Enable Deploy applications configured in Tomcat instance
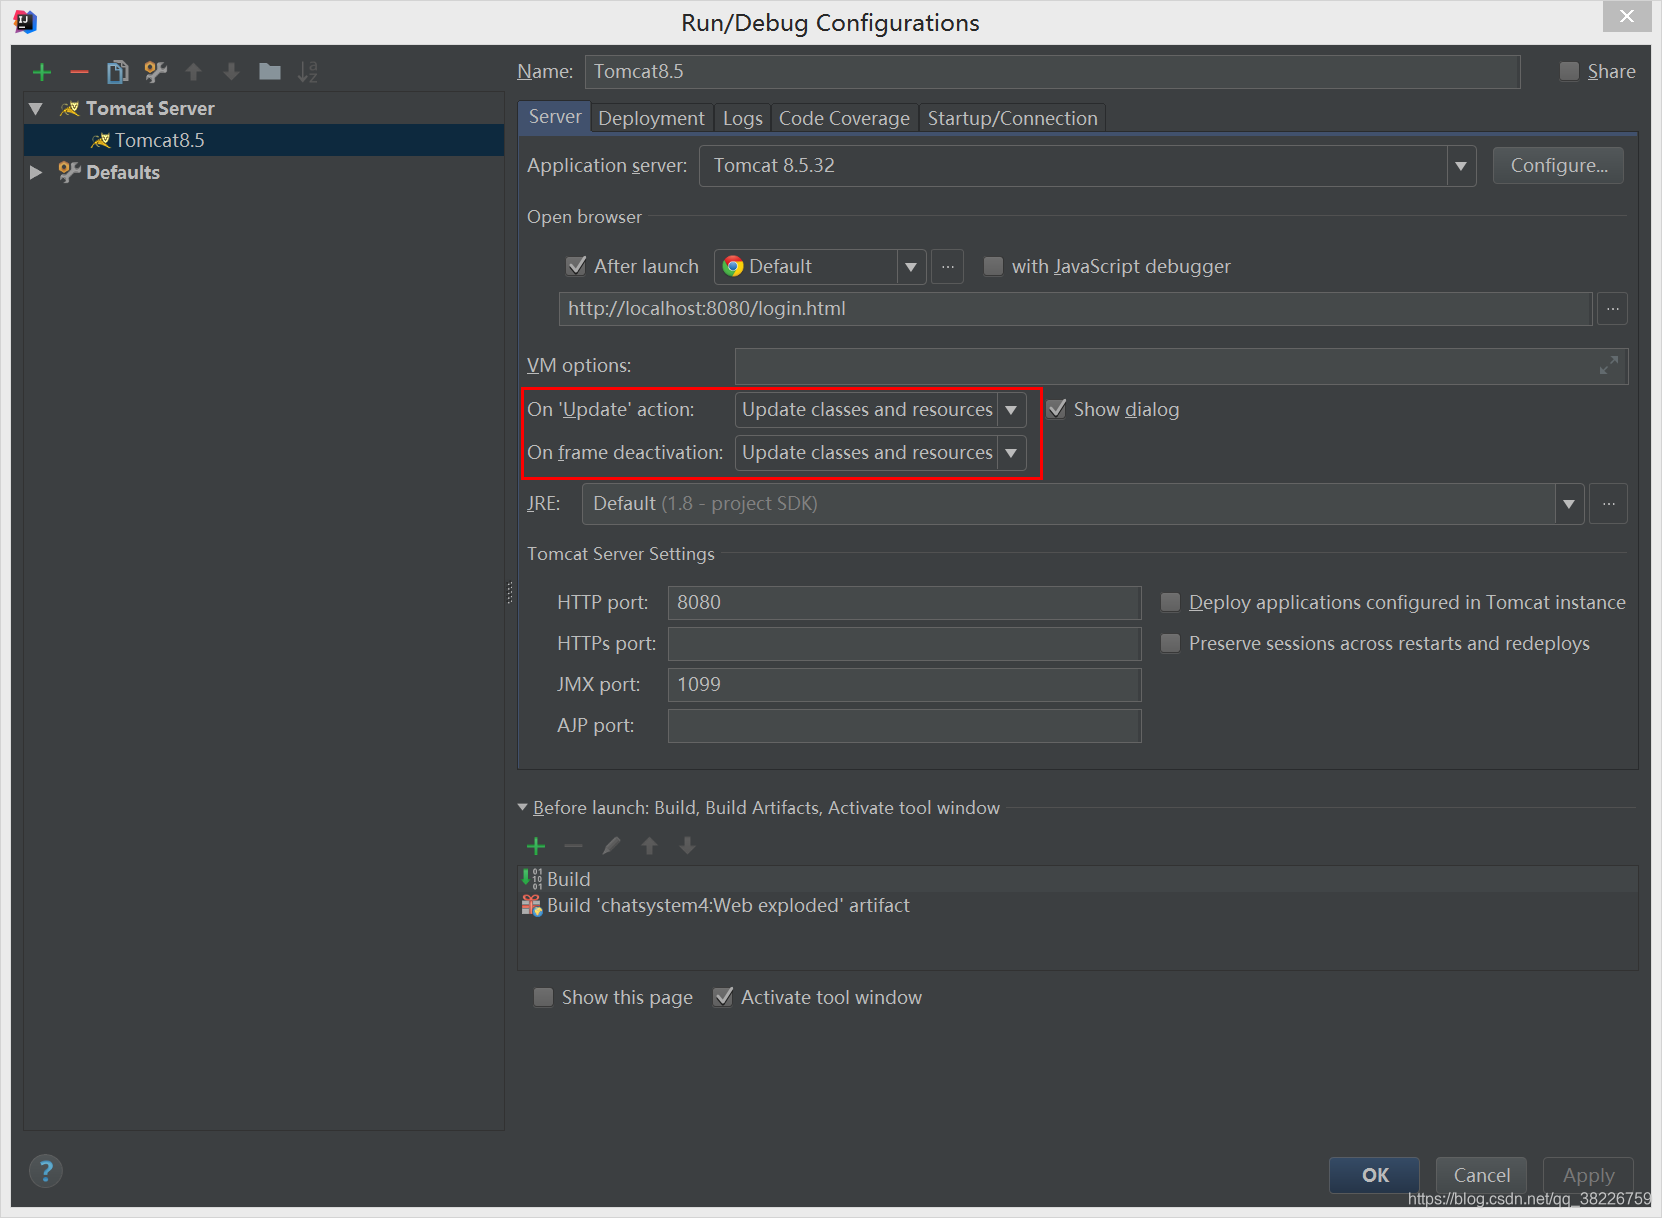Image resolution: width=1662 pixels, height=1218 pixels. coord(1170,602)
